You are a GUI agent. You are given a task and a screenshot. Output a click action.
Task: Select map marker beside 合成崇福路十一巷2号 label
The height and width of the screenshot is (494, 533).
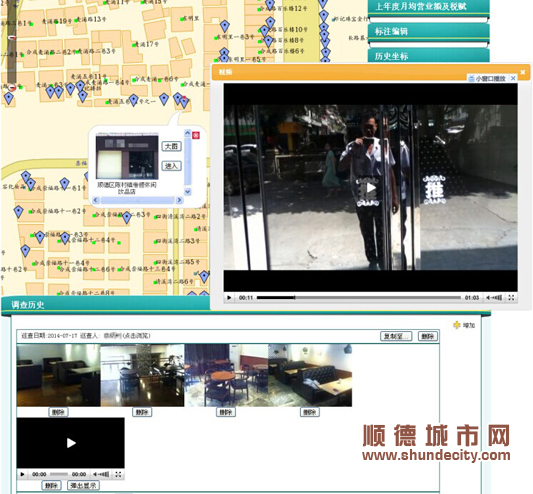18,211
